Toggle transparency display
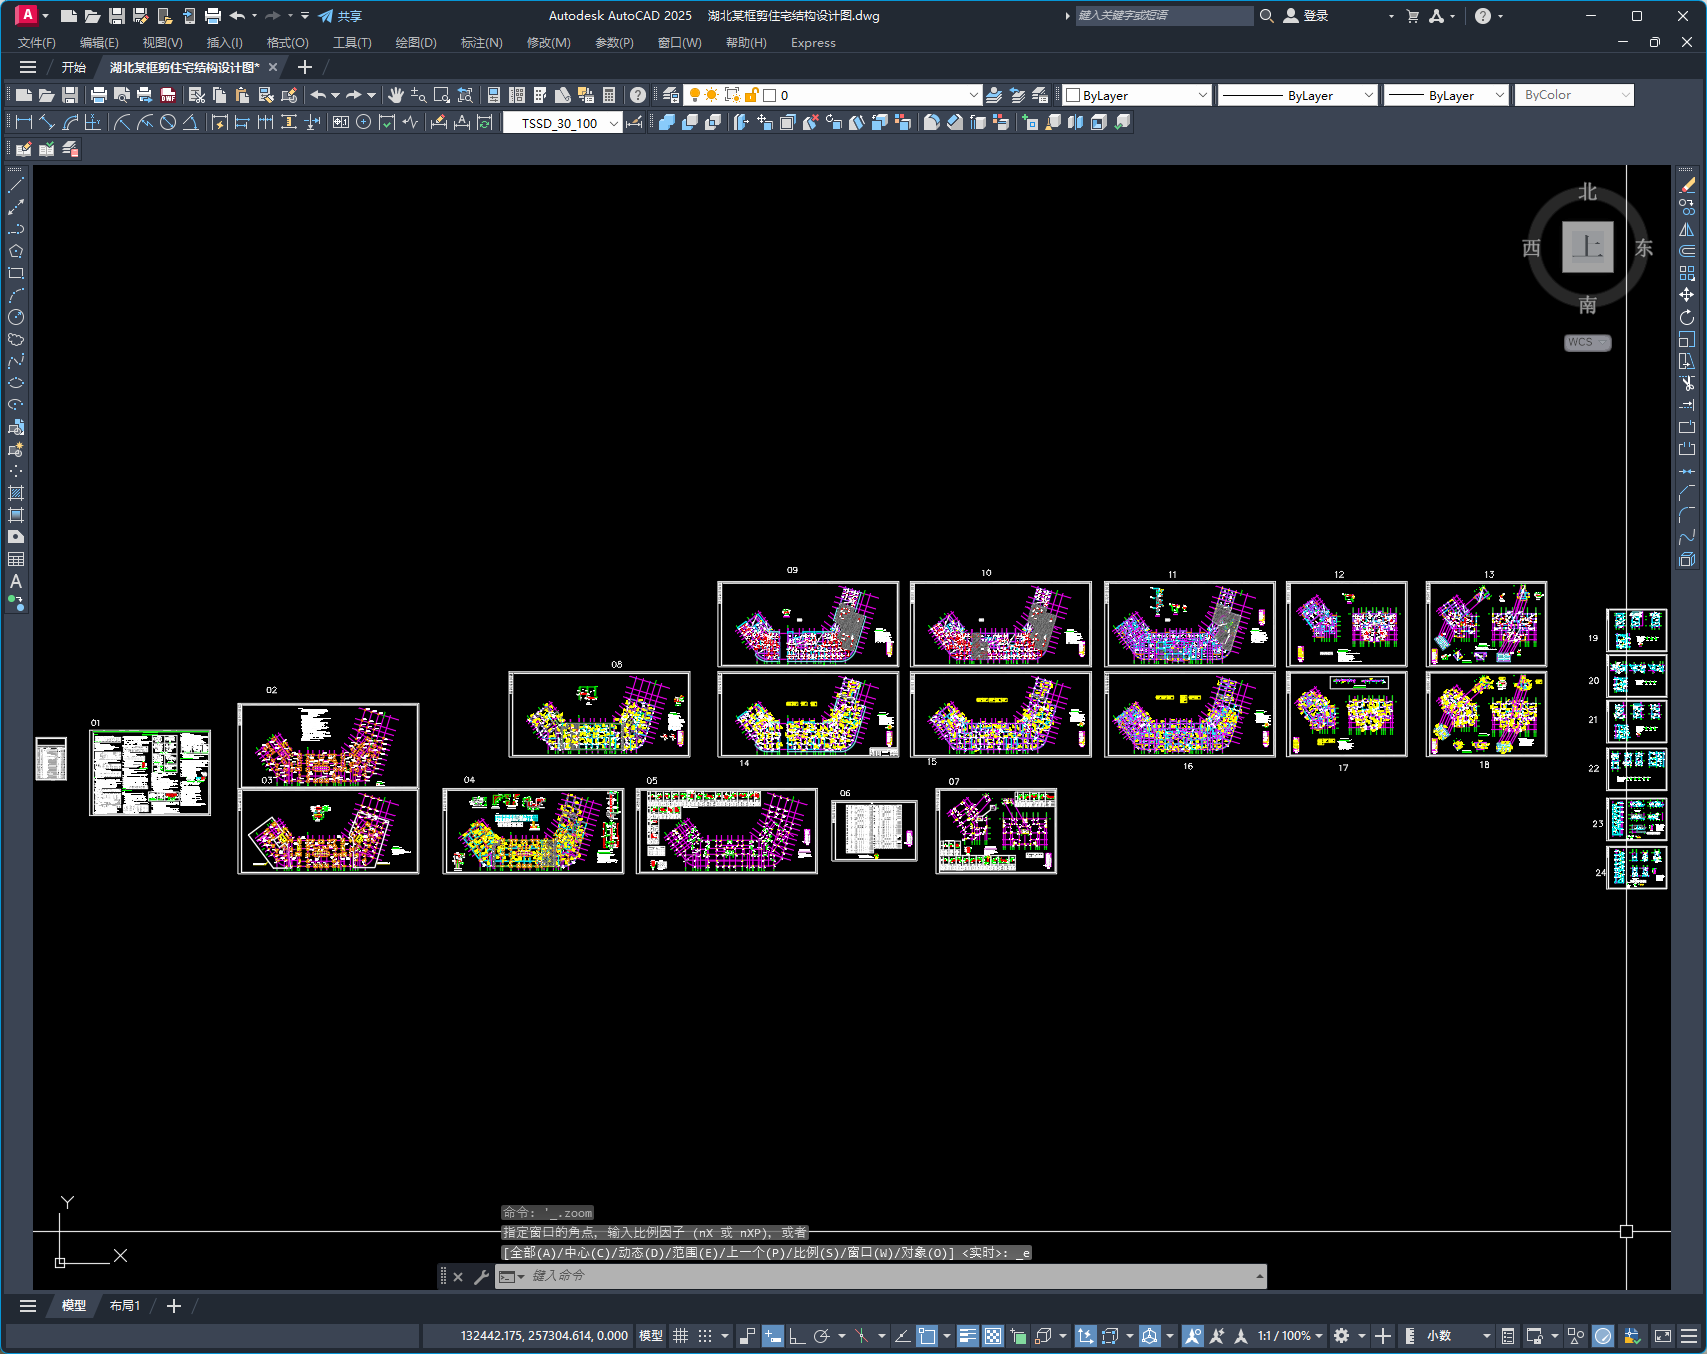The image size is (1707, 1354). [x=993, y=1336]
